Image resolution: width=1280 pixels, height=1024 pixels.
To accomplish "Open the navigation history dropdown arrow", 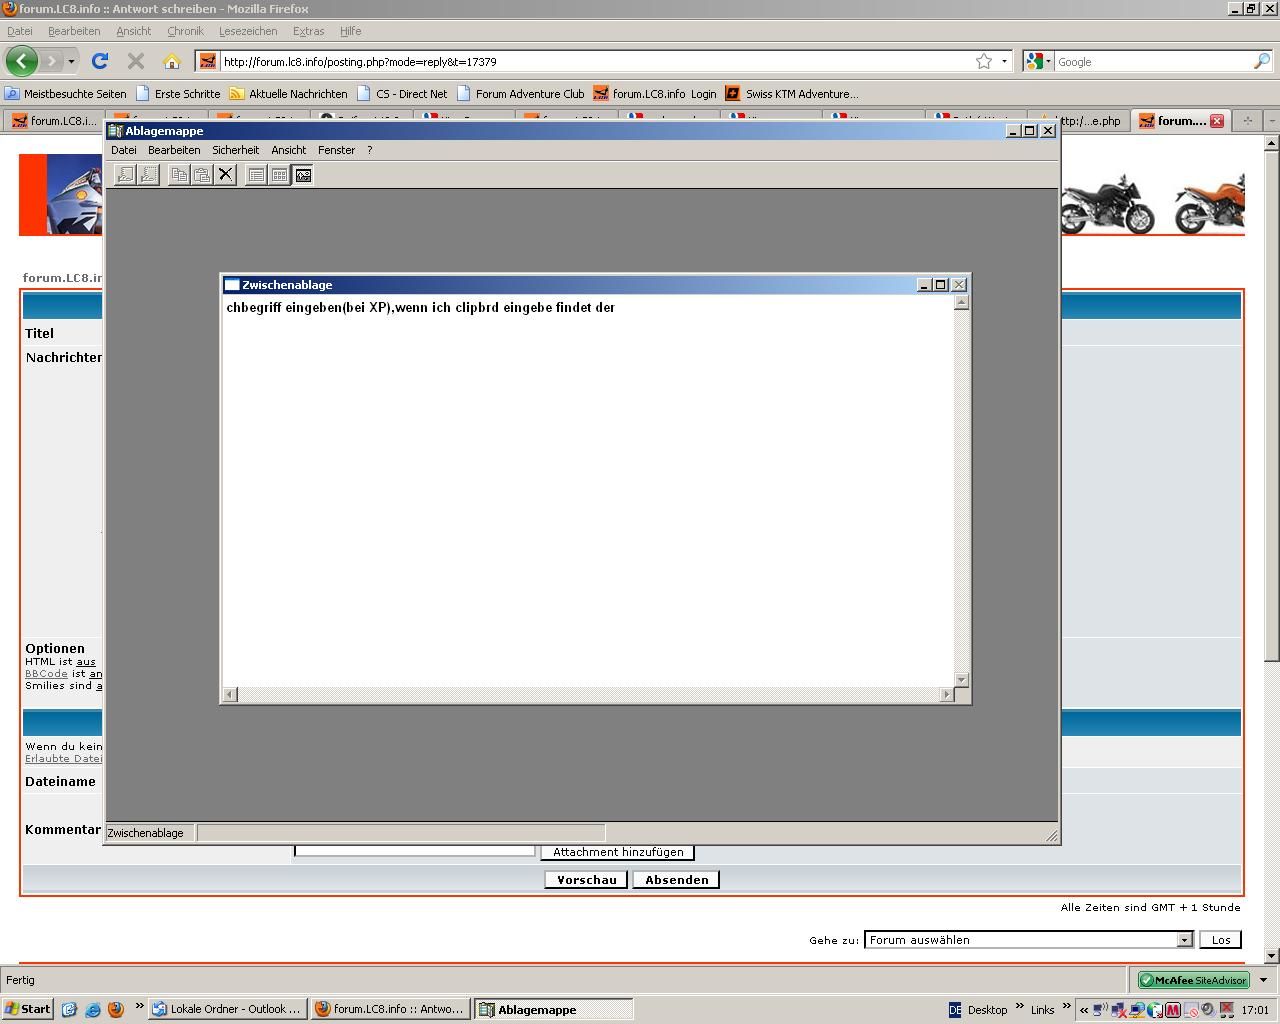I will point(71,61).
